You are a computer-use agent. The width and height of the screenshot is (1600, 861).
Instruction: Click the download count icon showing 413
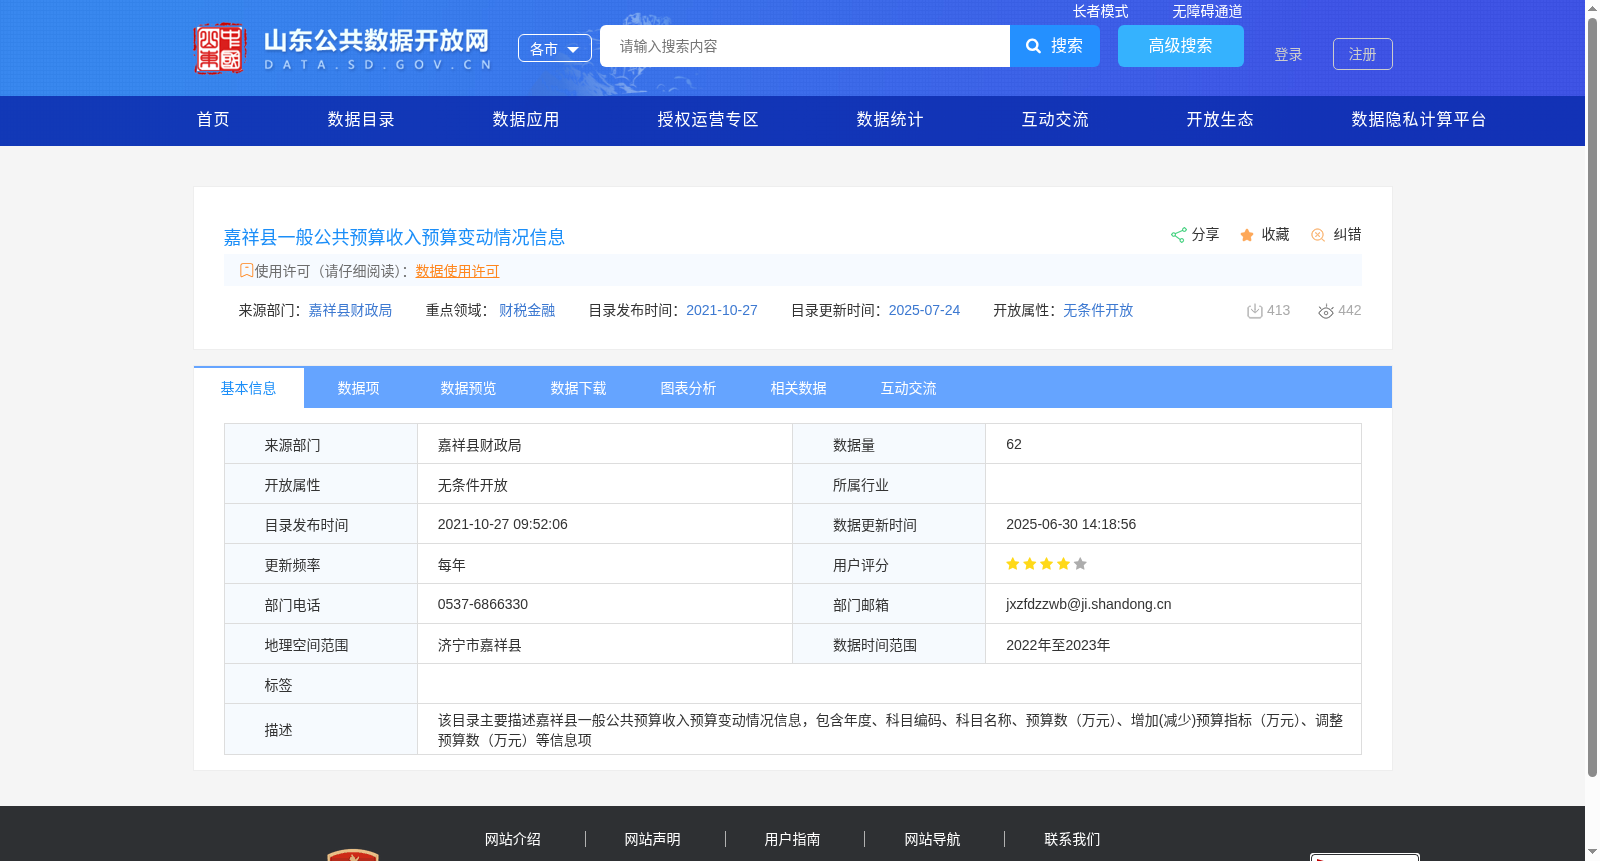tap(1254, 311)
